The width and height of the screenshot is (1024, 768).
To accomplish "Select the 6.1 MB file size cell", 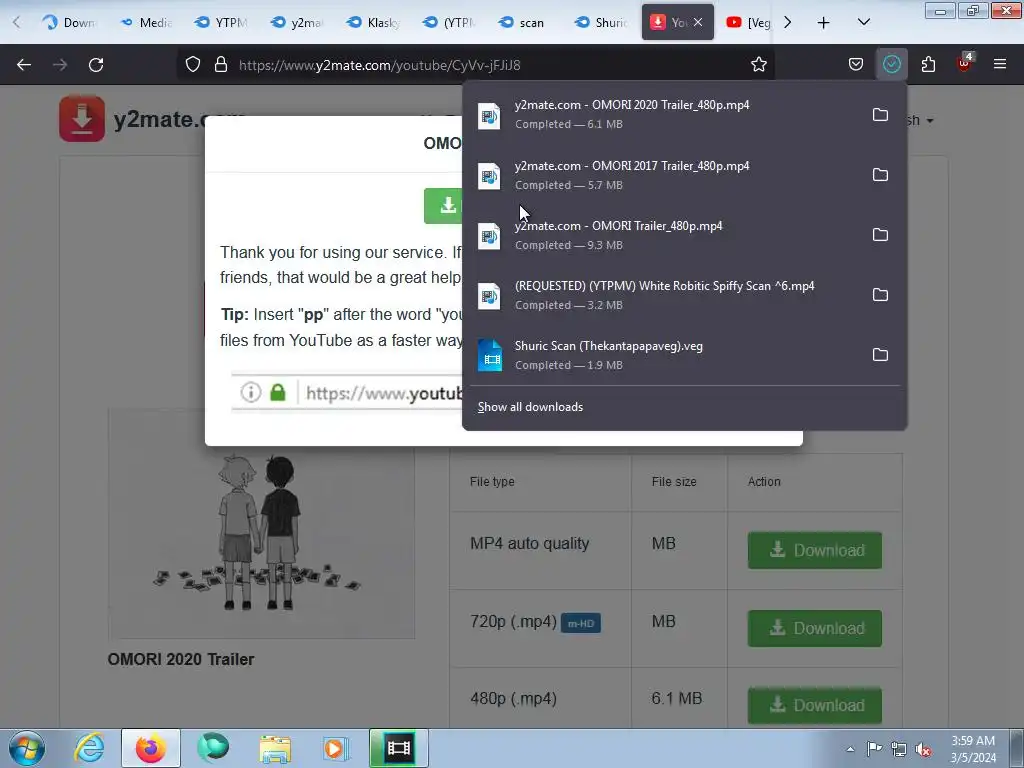I will click(x=677, y=698).
